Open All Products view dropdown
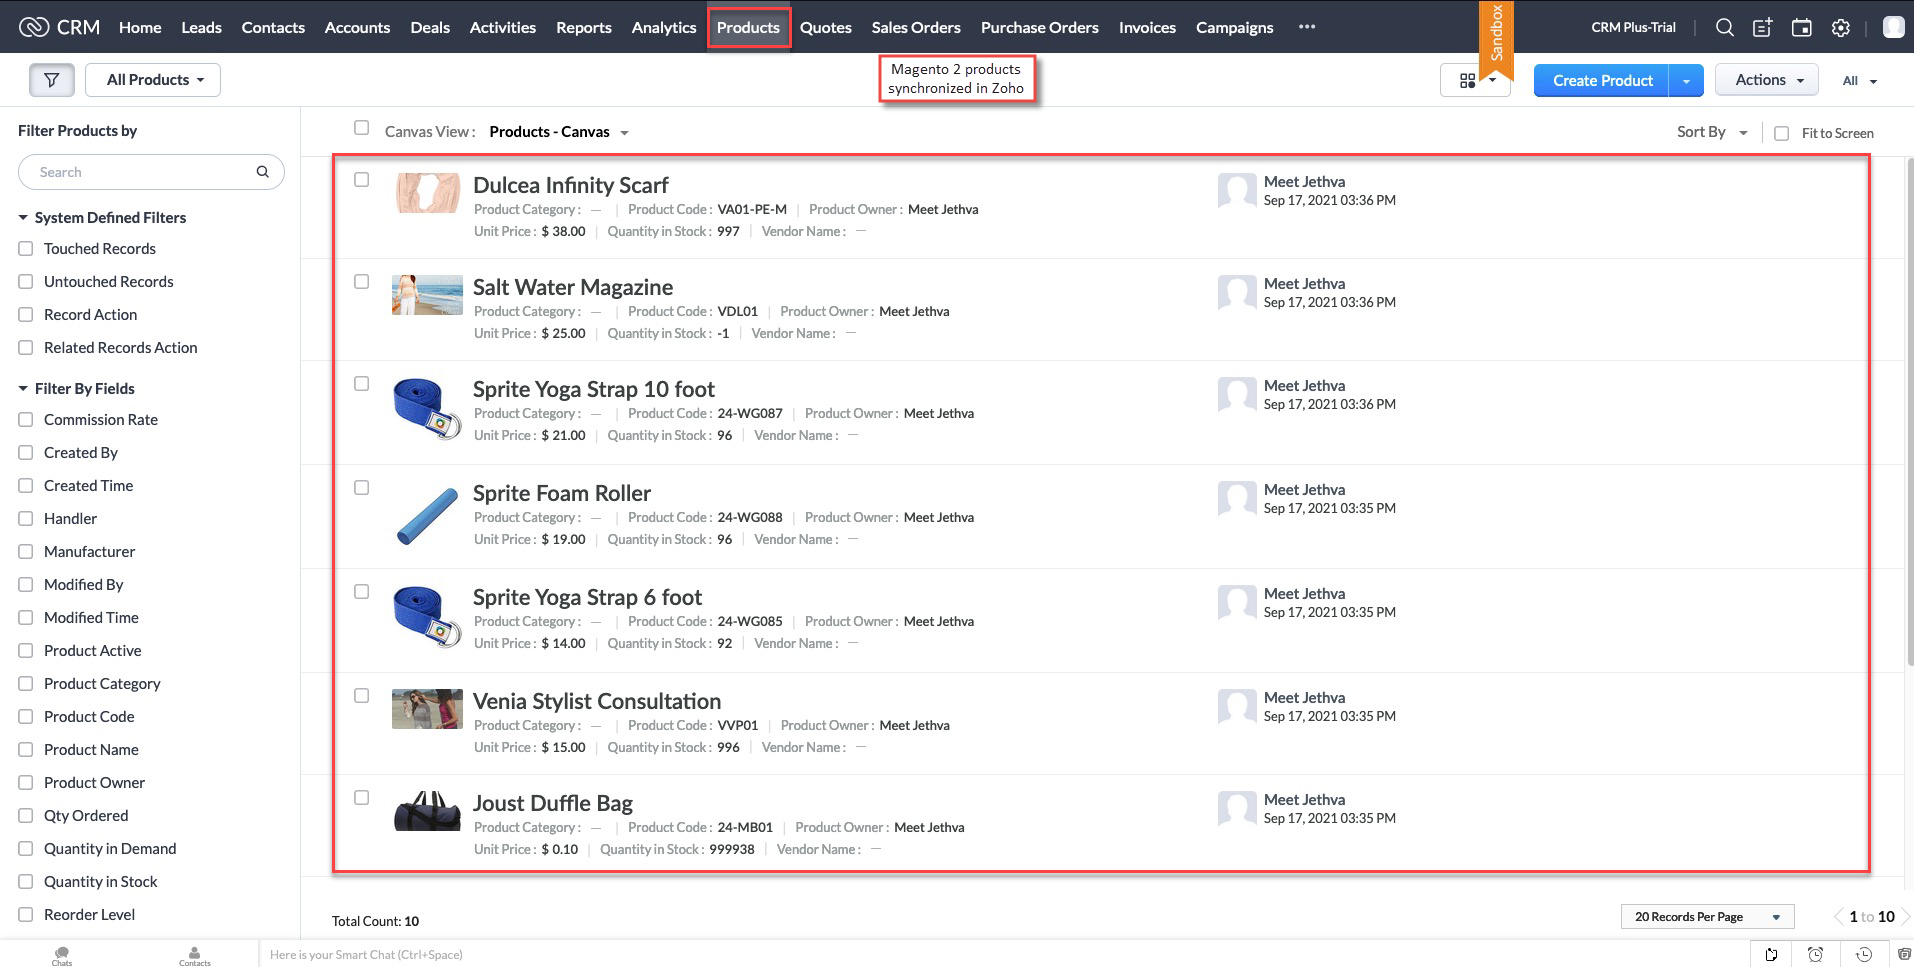 [x=153, y=80]
